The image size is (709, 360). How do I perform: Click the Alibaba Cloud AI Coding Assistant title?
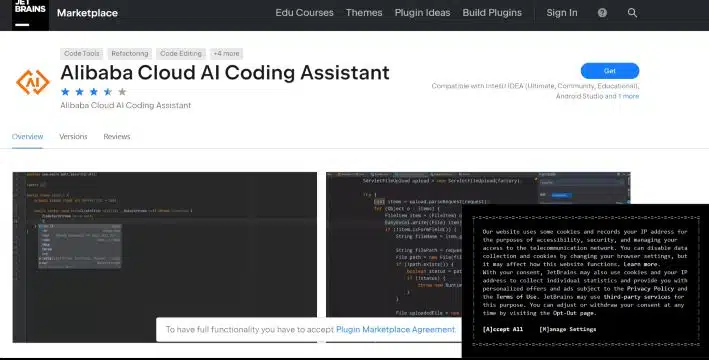[x=225, y=73]
